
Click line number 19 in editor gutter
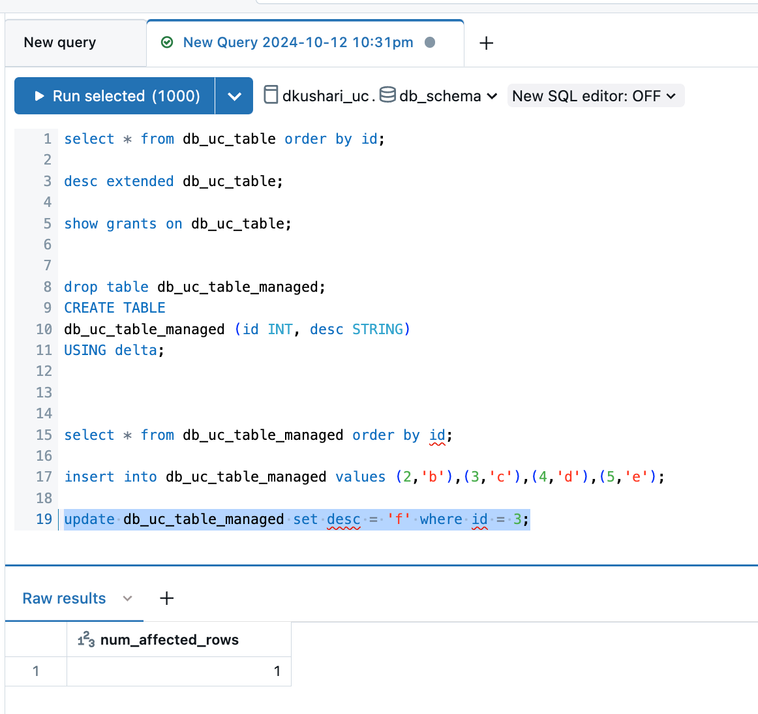43,519
